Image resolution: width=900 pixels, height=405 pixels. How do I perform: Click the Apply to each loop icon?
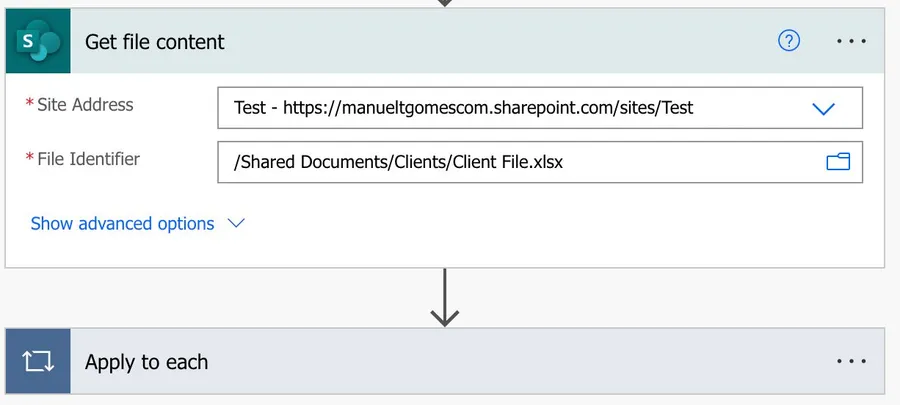pos(38,361)
